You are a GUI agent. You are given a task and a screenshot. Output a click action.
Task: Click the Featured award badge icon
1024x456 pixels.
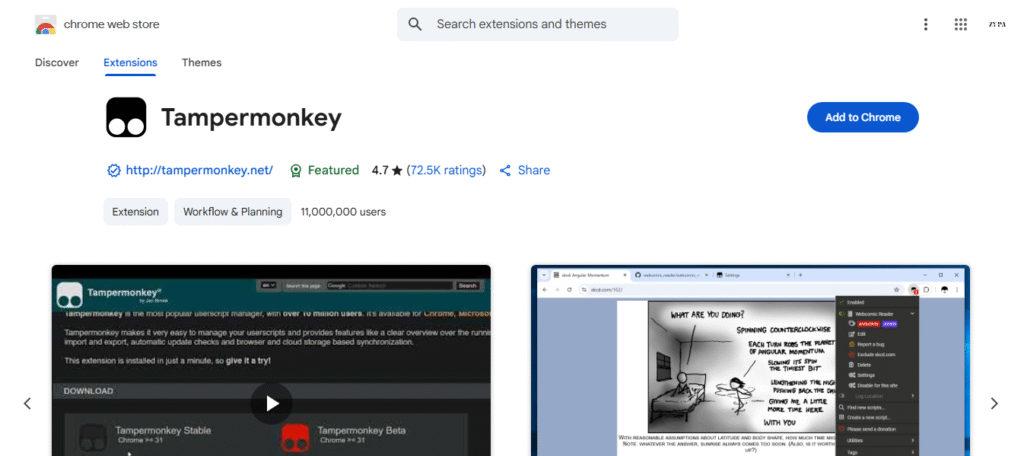pos(295,171)
